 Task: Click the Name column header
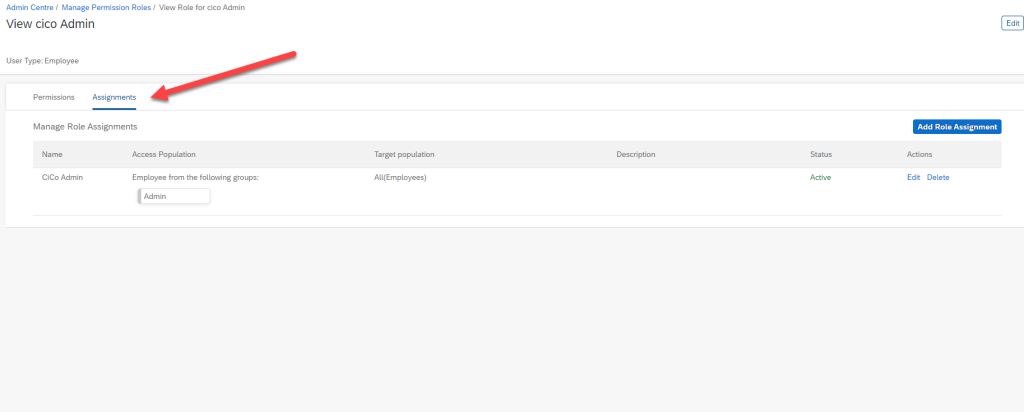tap(52, 155)
